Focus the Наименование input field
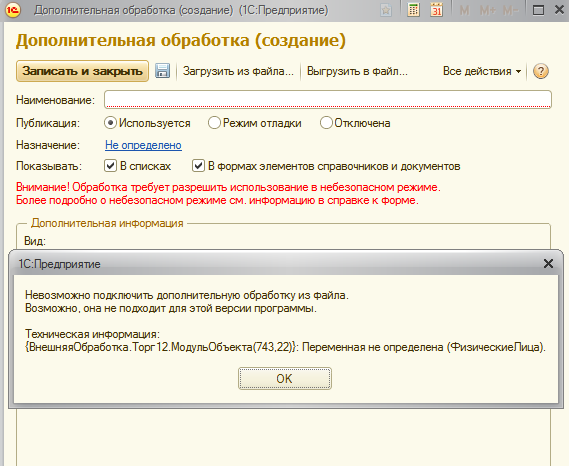Image resolution: width=569 pixels, height=466 pixels. pyautogui.click(x=328, y=99)
